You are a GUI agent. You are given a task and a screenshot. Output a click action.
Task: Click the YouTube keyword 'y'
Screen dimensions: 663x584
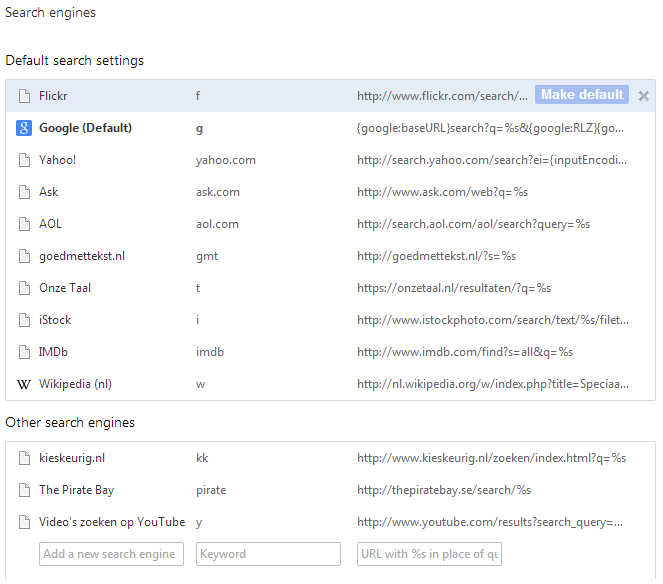(199, 523)
